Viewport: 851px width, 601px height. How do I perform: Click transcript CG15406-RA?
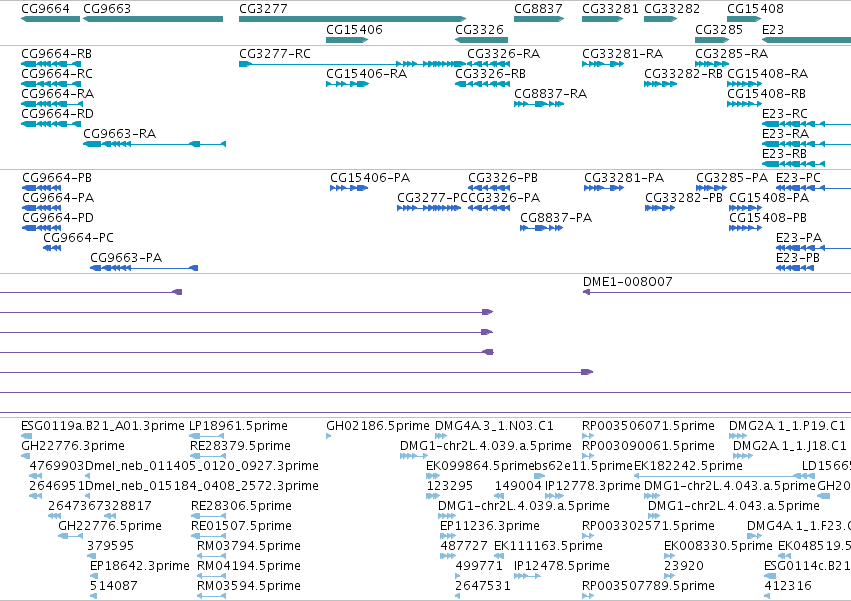tap(366, 73)
